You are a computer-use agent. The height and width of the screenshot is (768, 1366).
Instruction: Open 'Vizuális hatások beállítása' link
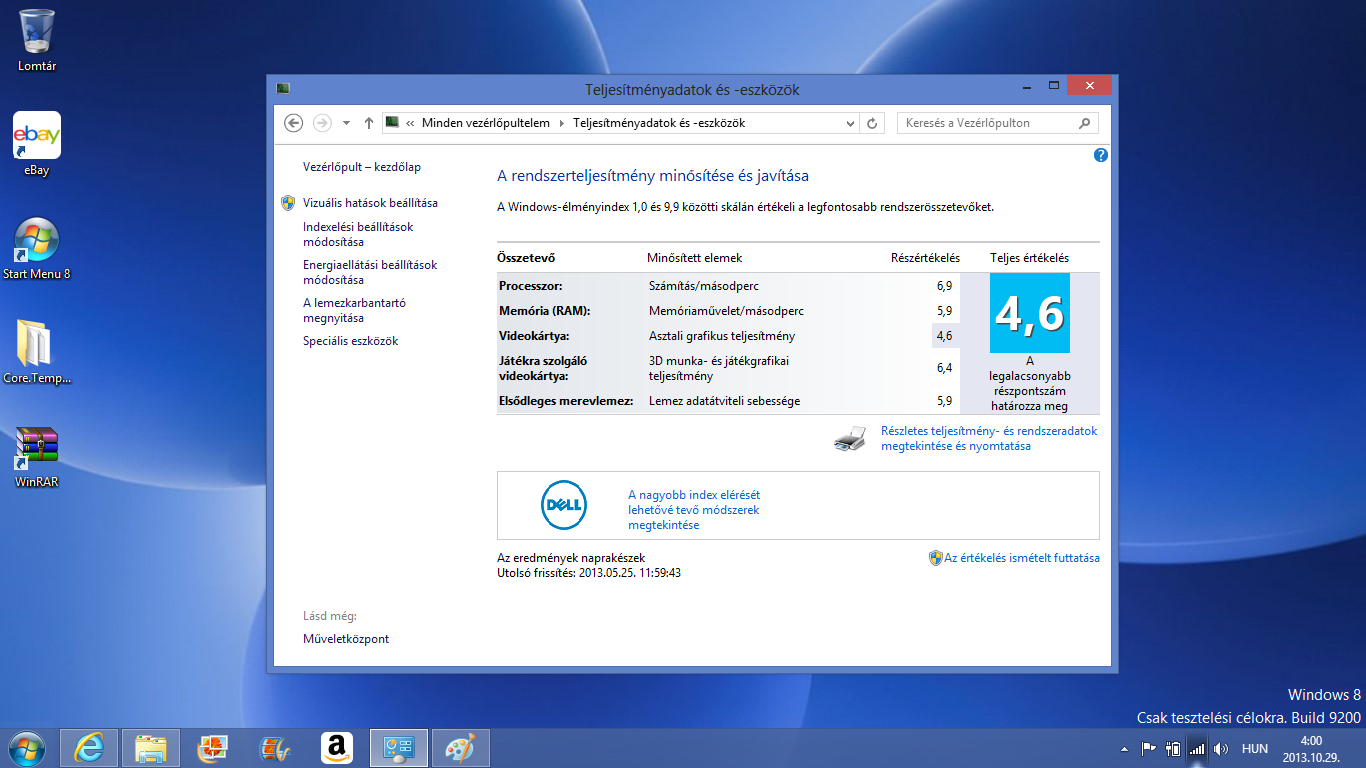tap(370, 203)
